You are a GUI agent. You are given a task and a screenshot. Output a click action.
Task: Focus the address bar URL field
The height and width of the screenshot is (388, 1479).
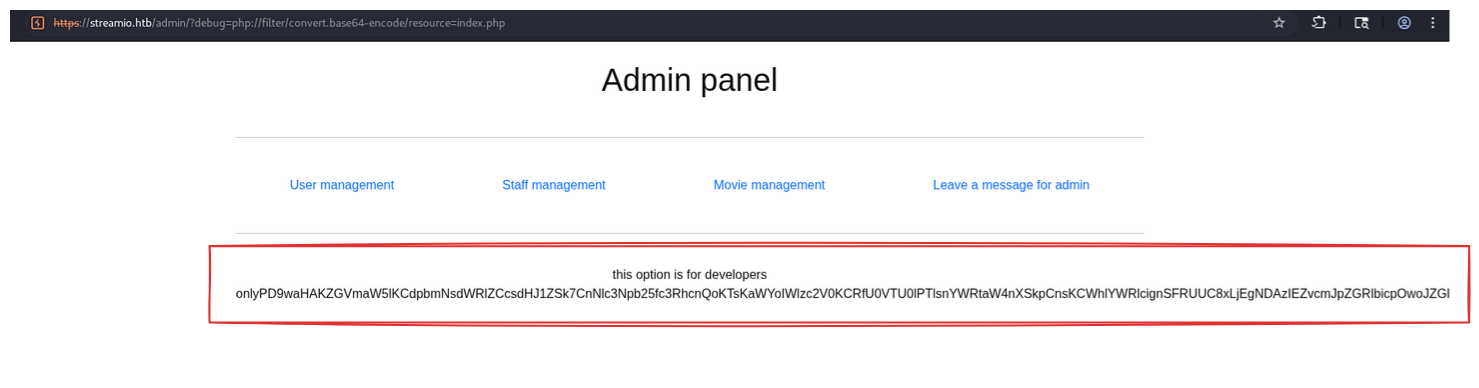[650, 23]
